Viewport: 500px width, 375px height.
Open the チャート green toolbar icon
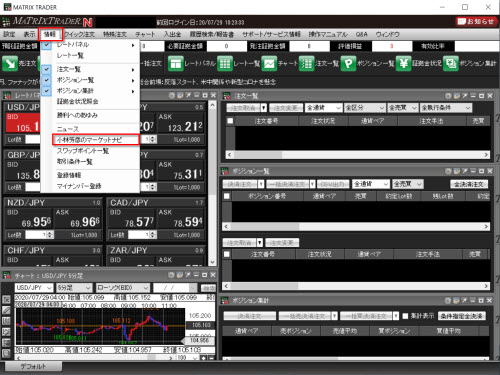pos(269,63)
